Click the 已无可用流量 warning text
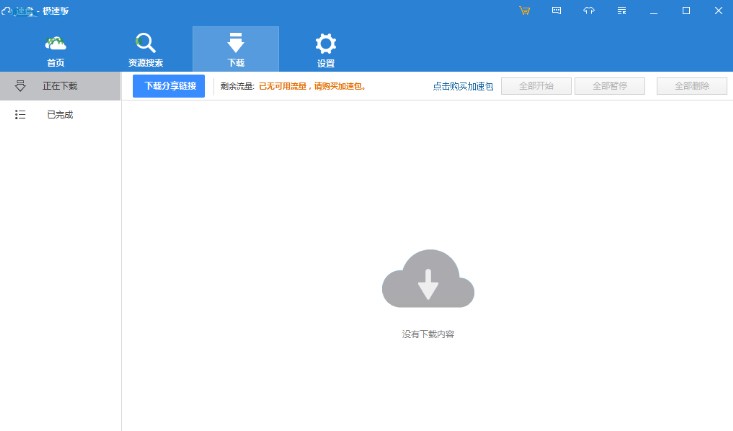 pos(312,86)
